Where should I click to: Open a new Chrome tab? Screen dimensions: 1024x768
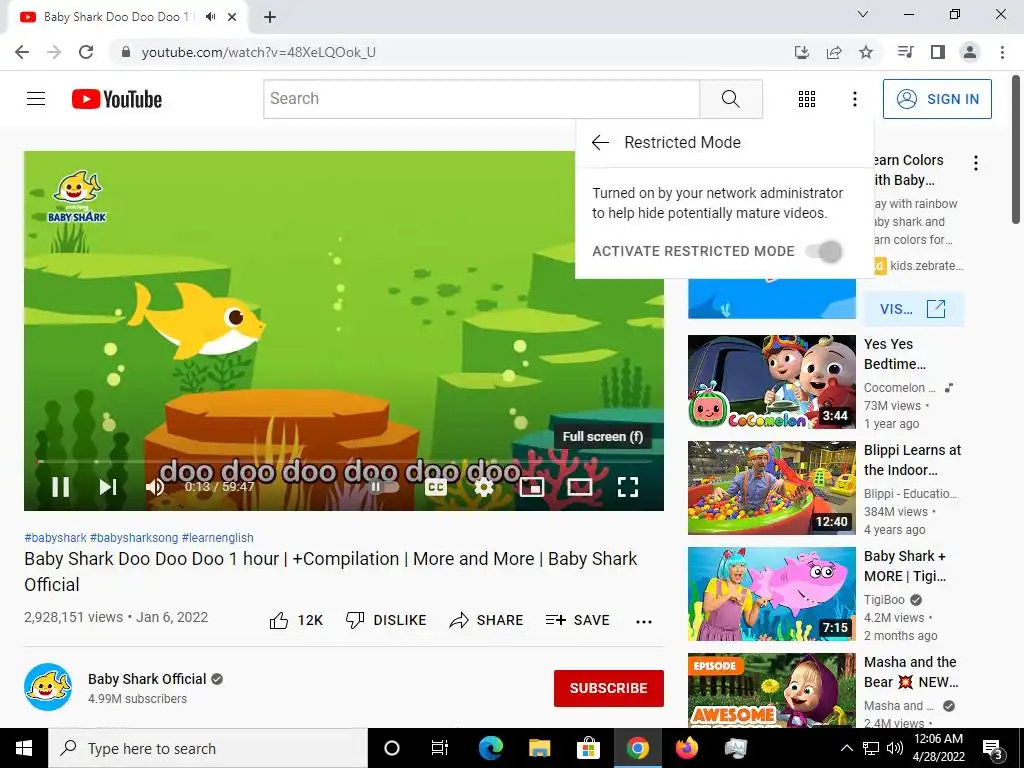[270, 17]
